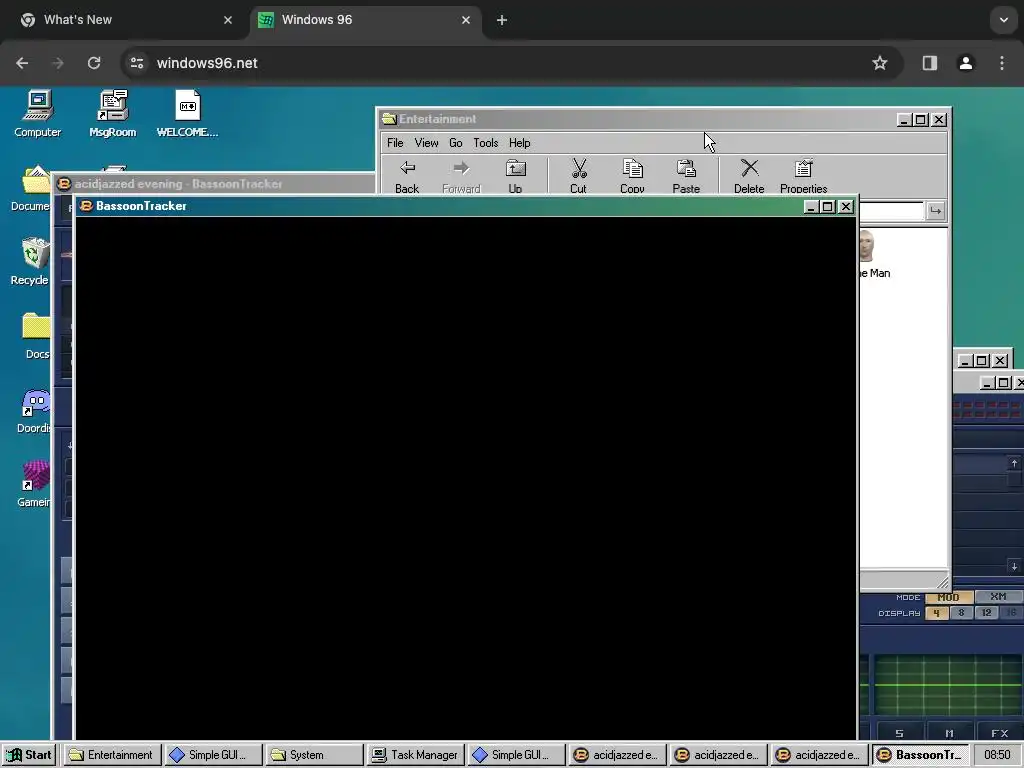
Task: Focus acidjazzed evening BassoonTracker title bar
Action: pyautogui.click(x=216, y=184)
